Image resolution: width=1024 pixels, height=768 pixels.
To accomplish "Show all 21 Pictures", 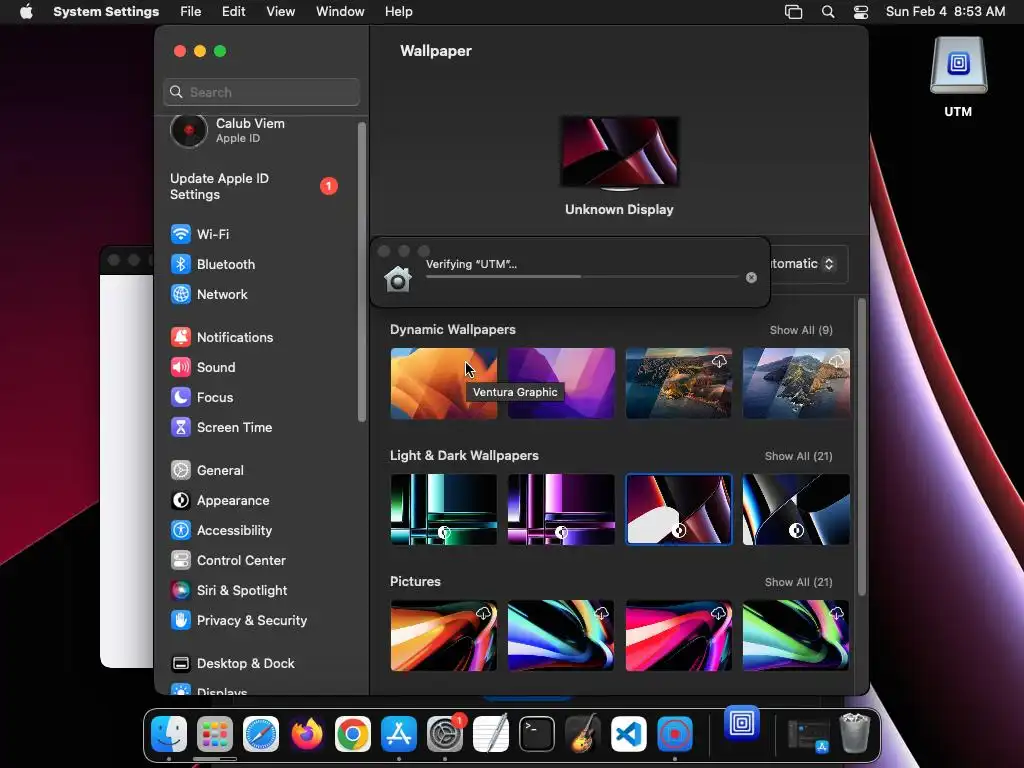I will coord(798,582).
